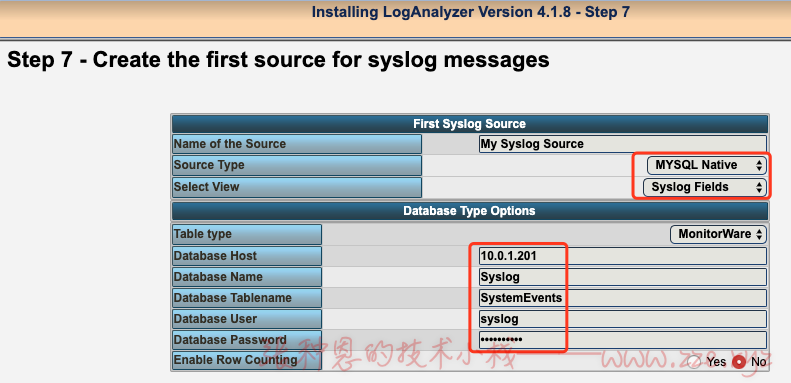Image resolution: width=791 pixels, height=383 pixels.
Task: Click the Database Type Options header
Action: (470, 211)
